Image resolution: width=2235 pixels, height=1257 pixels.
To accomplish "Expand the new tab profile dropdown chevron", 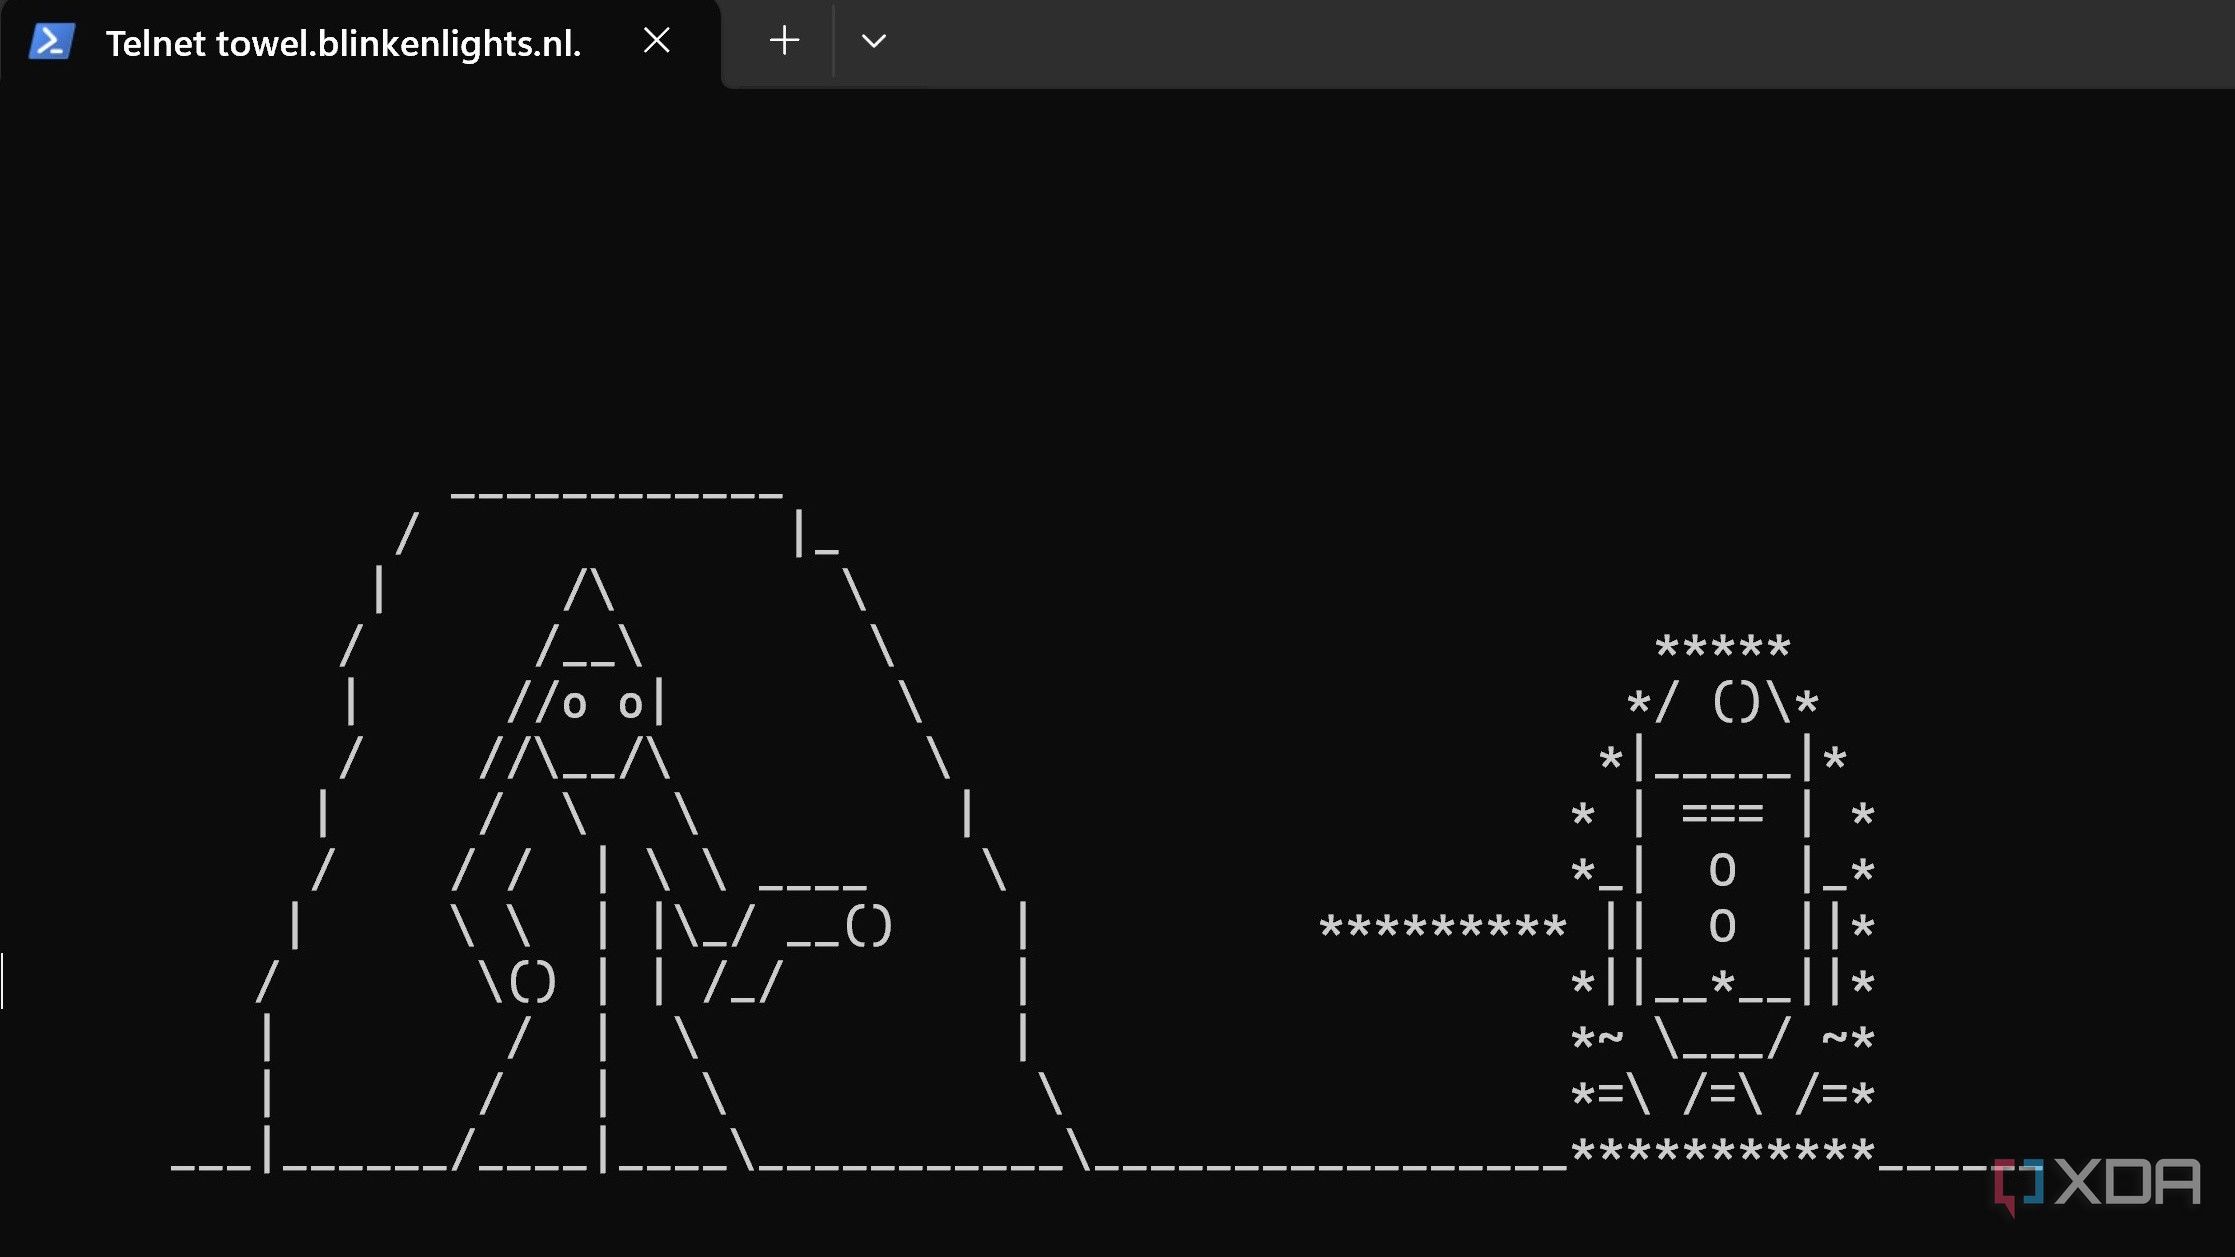I will pos(873,41).
